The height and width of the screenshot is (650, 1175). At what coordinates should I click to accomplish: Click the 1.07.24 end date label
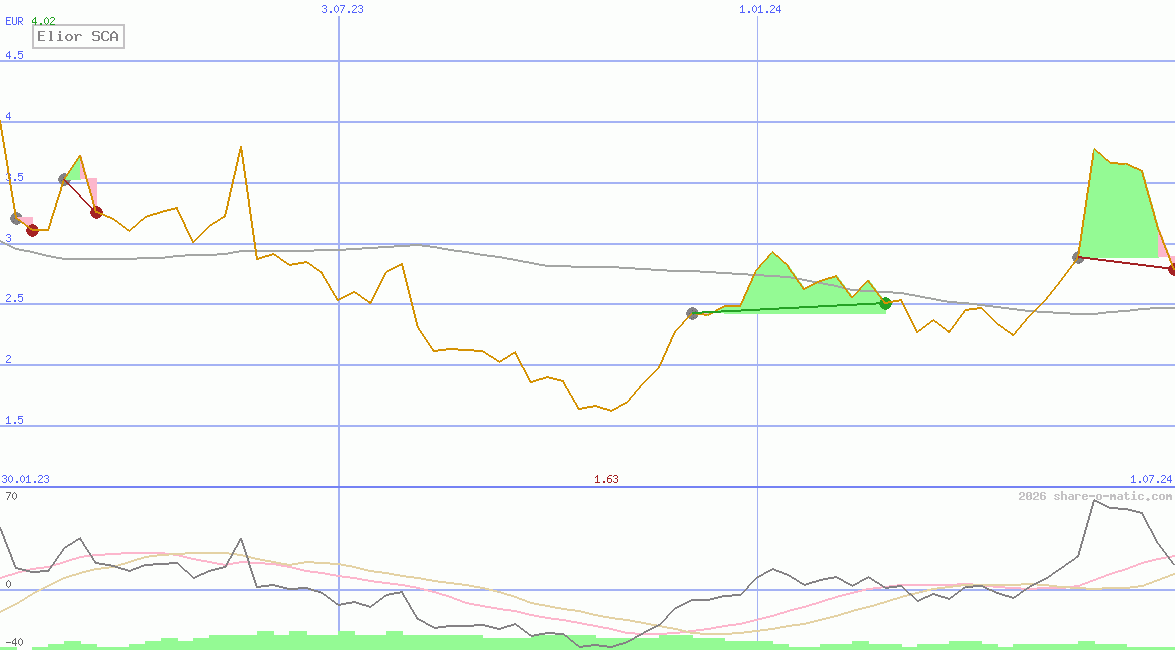click(1150, 479)
